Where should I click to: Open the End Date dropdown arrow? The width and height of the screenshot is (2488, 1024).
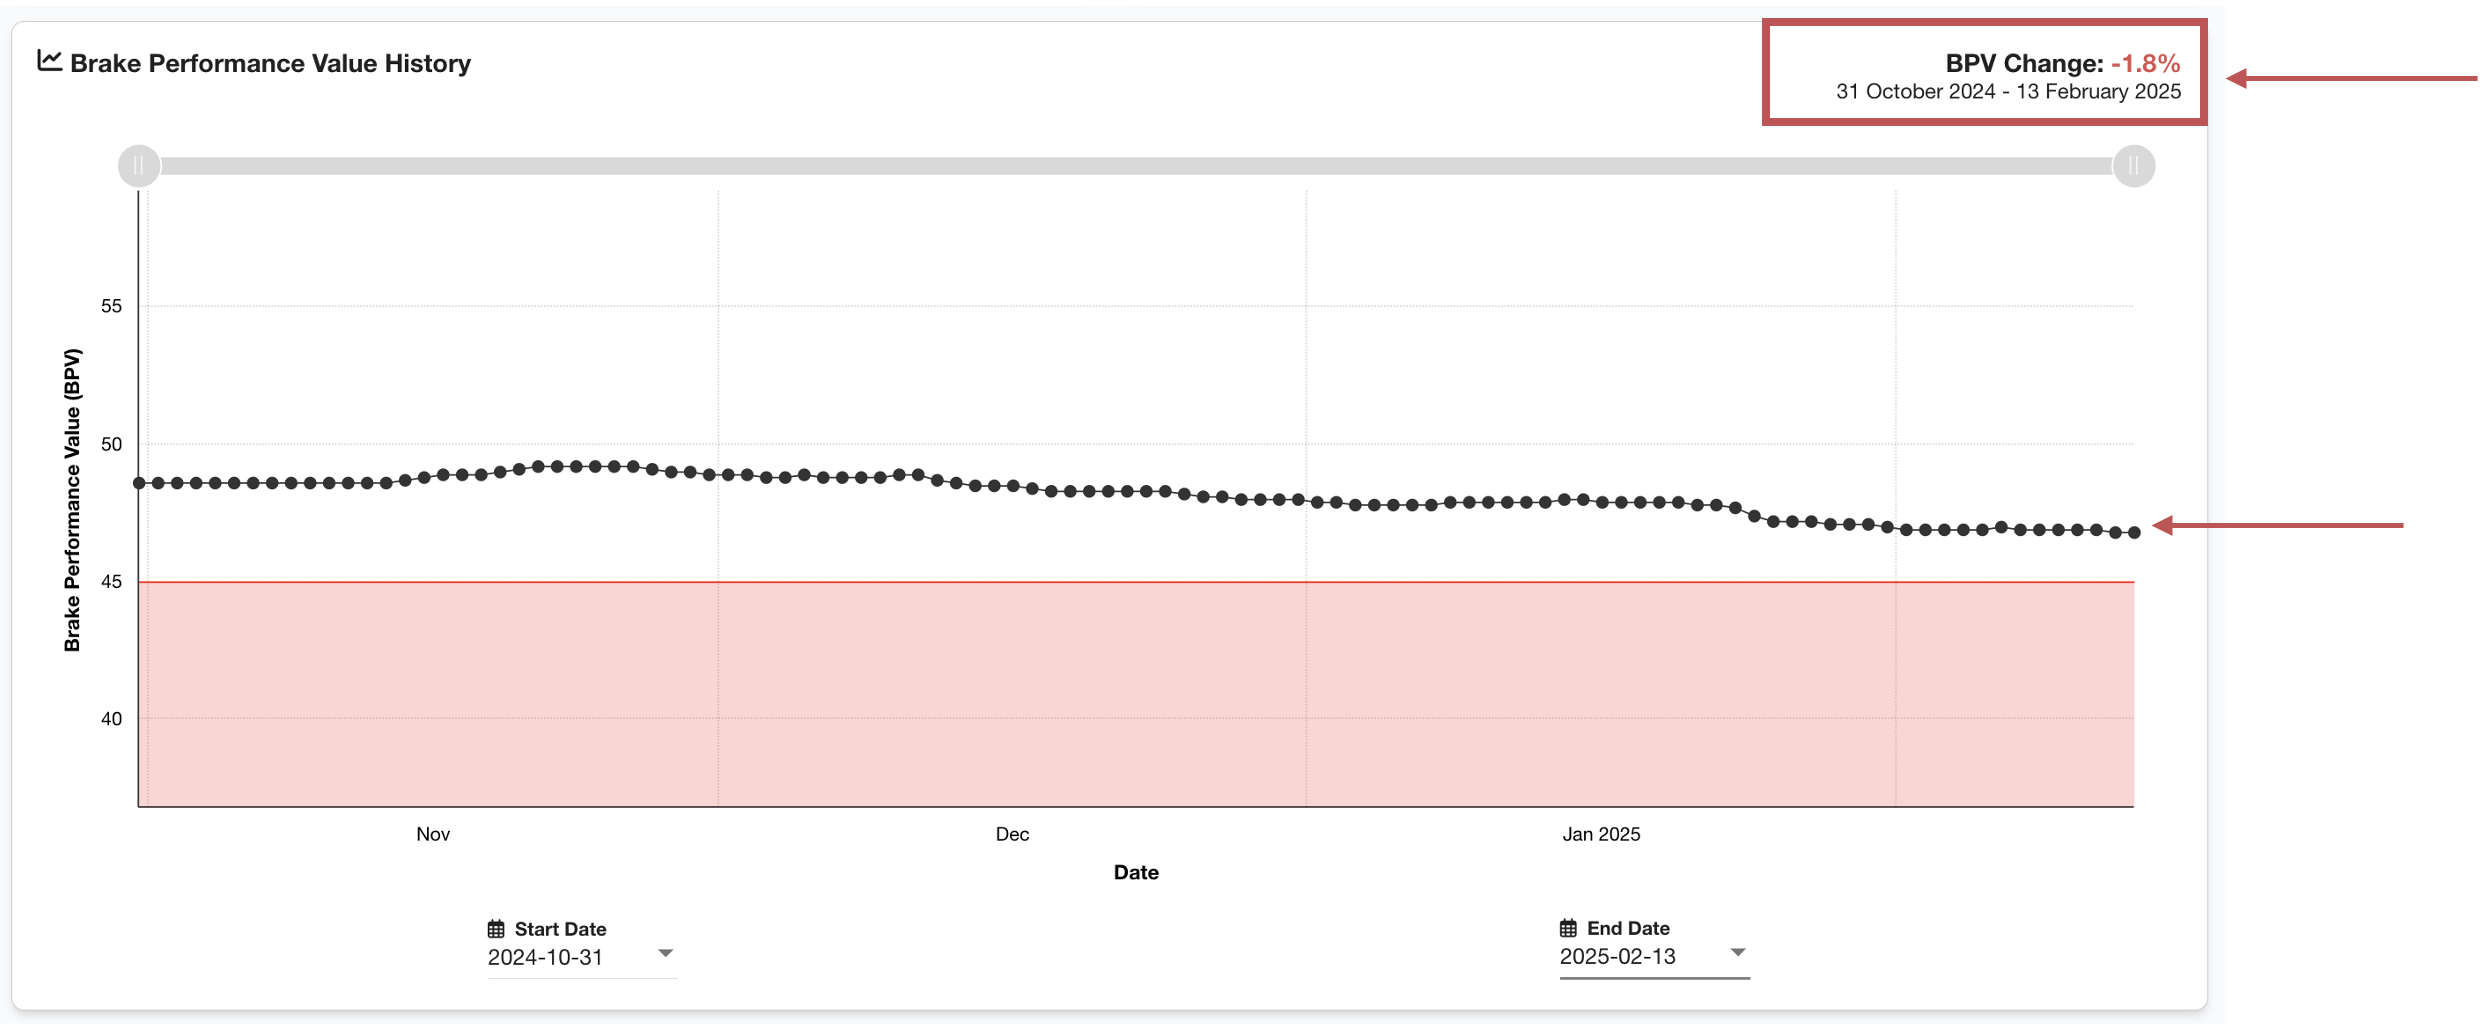1737,952
